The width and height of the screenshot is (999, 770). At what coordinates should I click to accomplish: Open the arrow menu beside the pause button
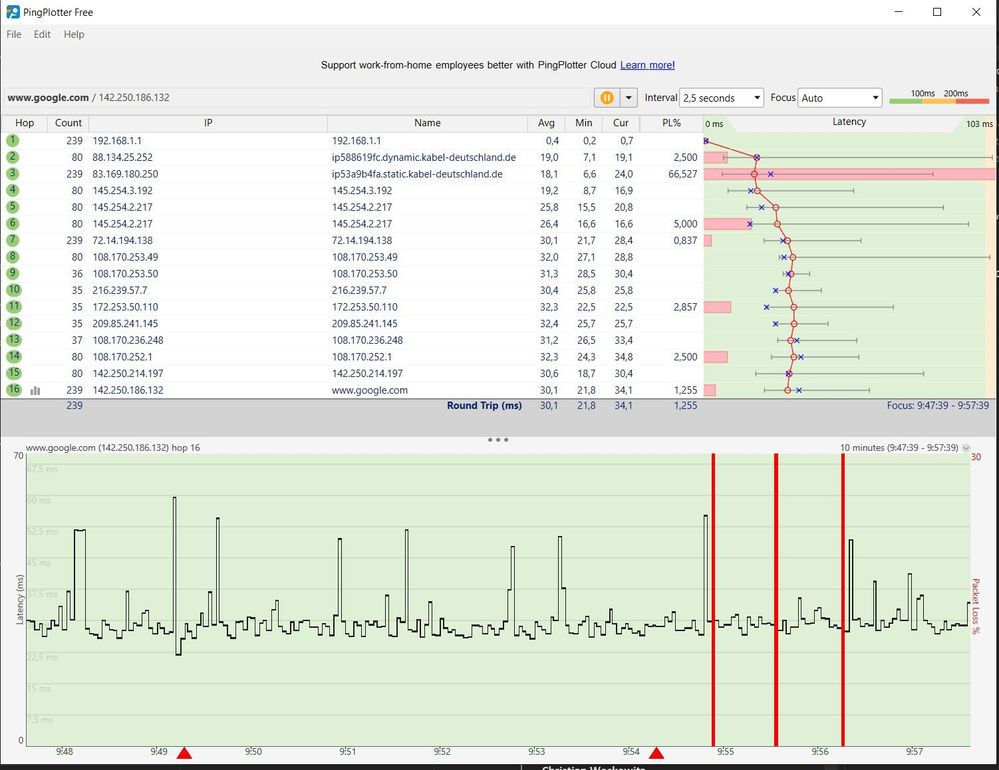click(x=628, y=98)
